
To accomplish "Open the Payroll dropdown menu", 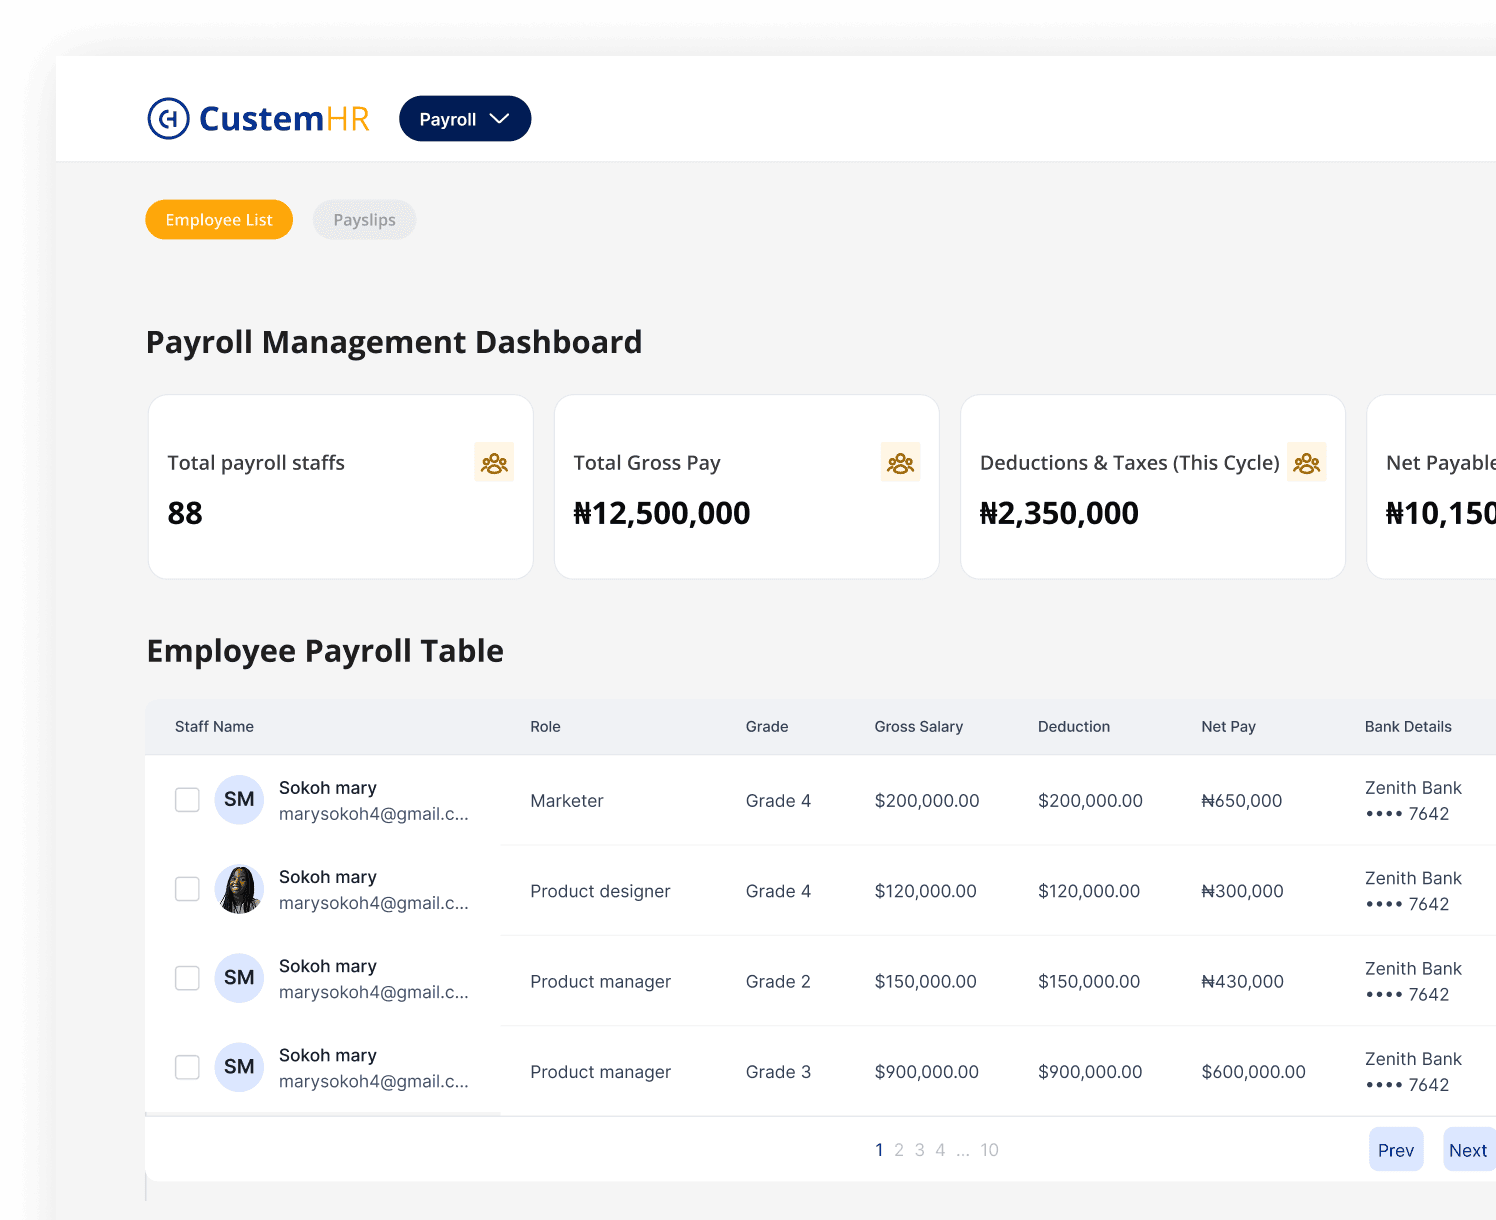I will [465, 119].
